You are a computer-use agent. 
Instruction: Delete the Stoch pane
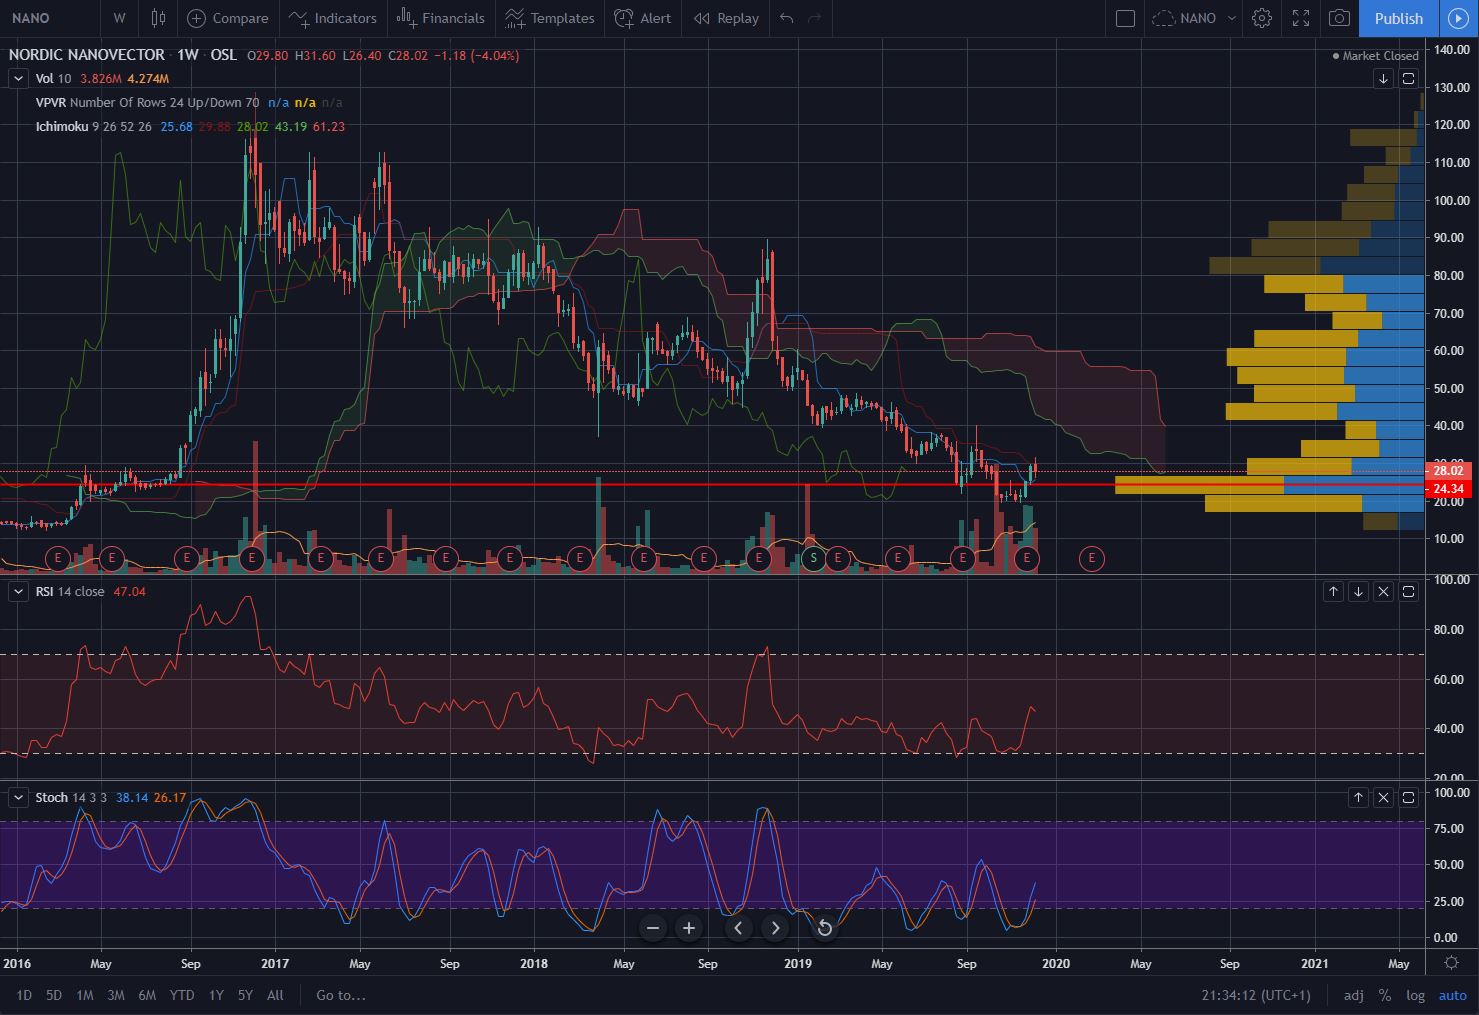point(1383,797)
